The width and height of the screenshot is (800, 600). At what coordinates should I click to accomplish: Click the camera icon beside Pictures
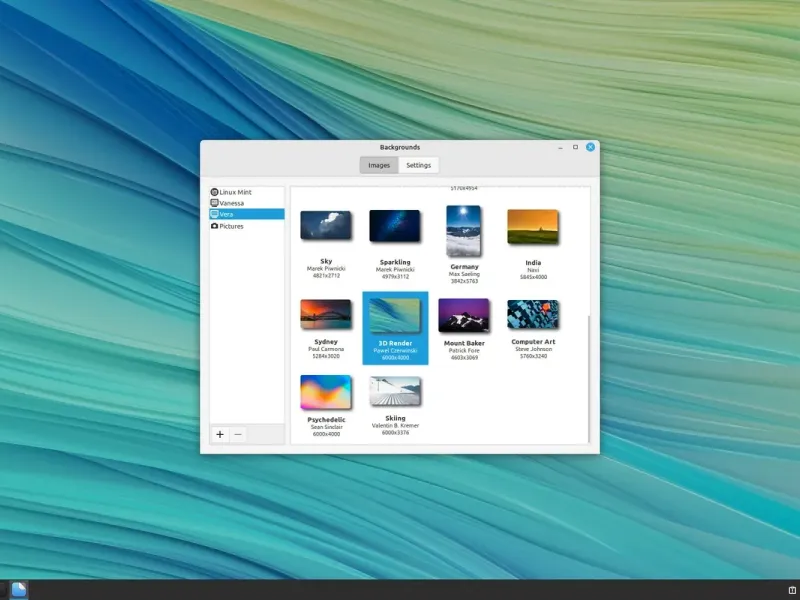[x=214, y=226]
